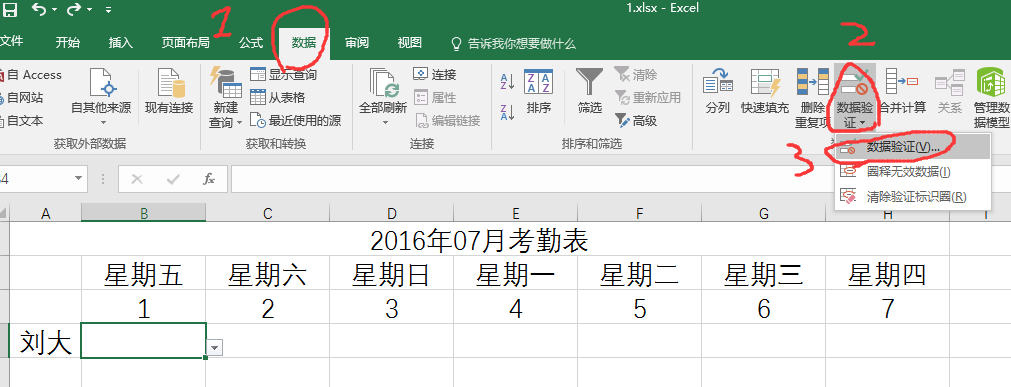Click 清除 filter button
This screenshot has width=1011, height=387.
pyautogui.click(x=636, y=75)
